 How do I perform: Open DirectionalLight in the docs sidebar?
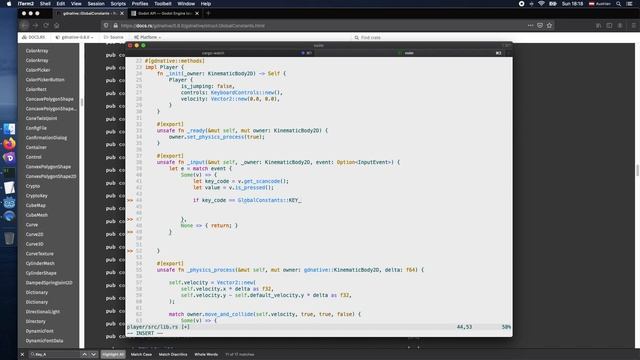pyautogui.click(x=42, y=311)
